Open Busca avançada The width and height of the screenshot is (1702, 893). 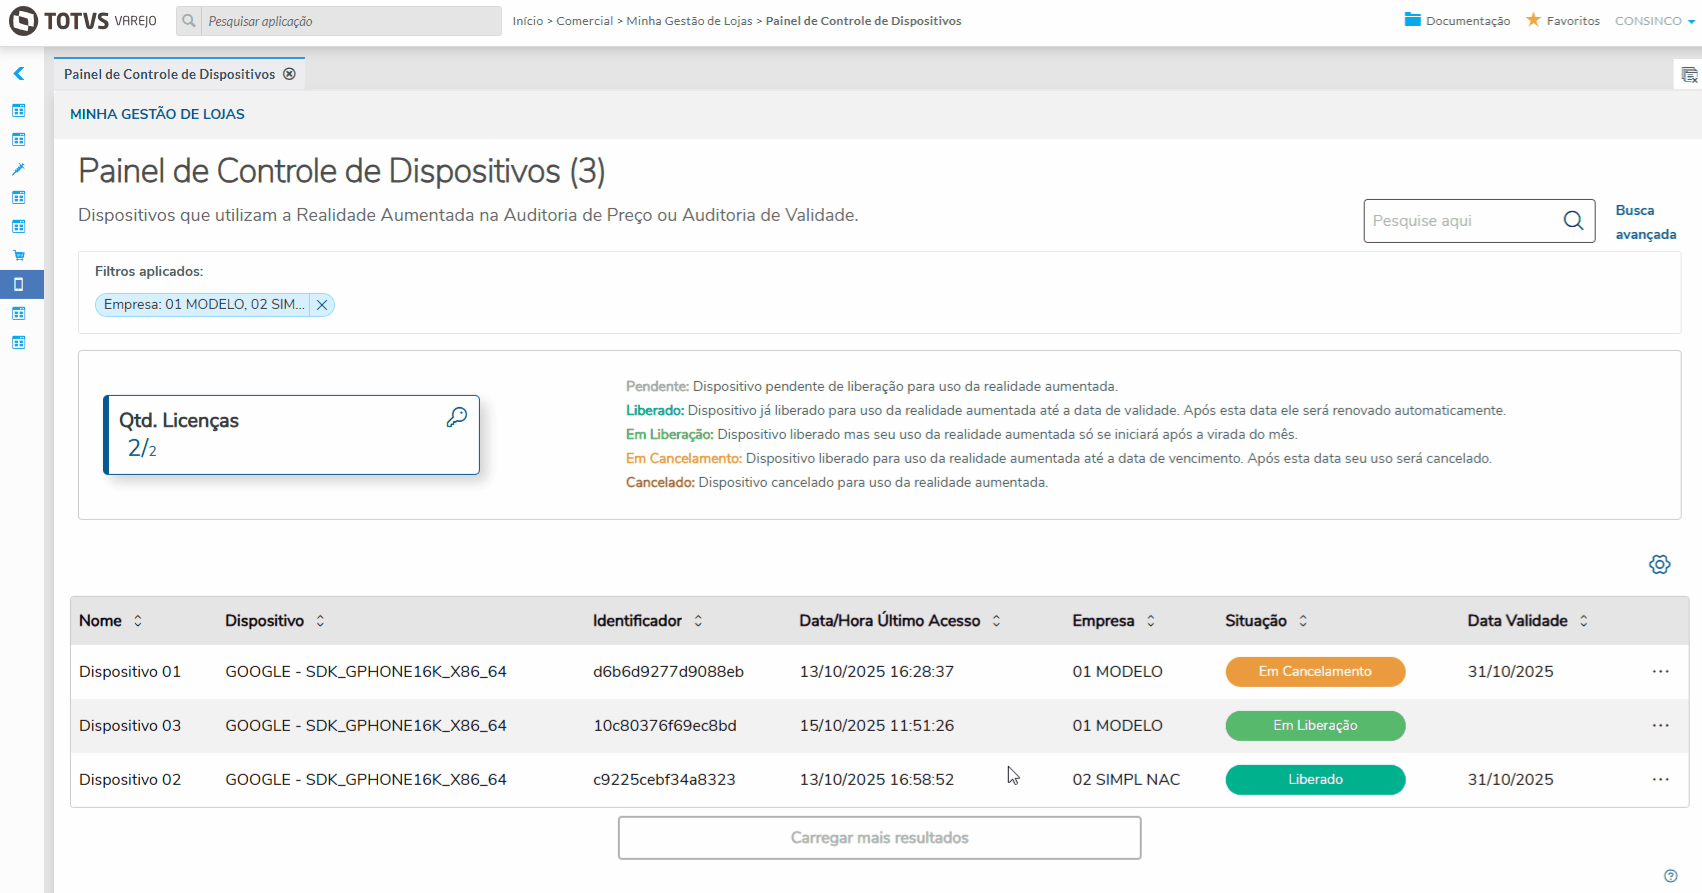[x=1646, y=222]
